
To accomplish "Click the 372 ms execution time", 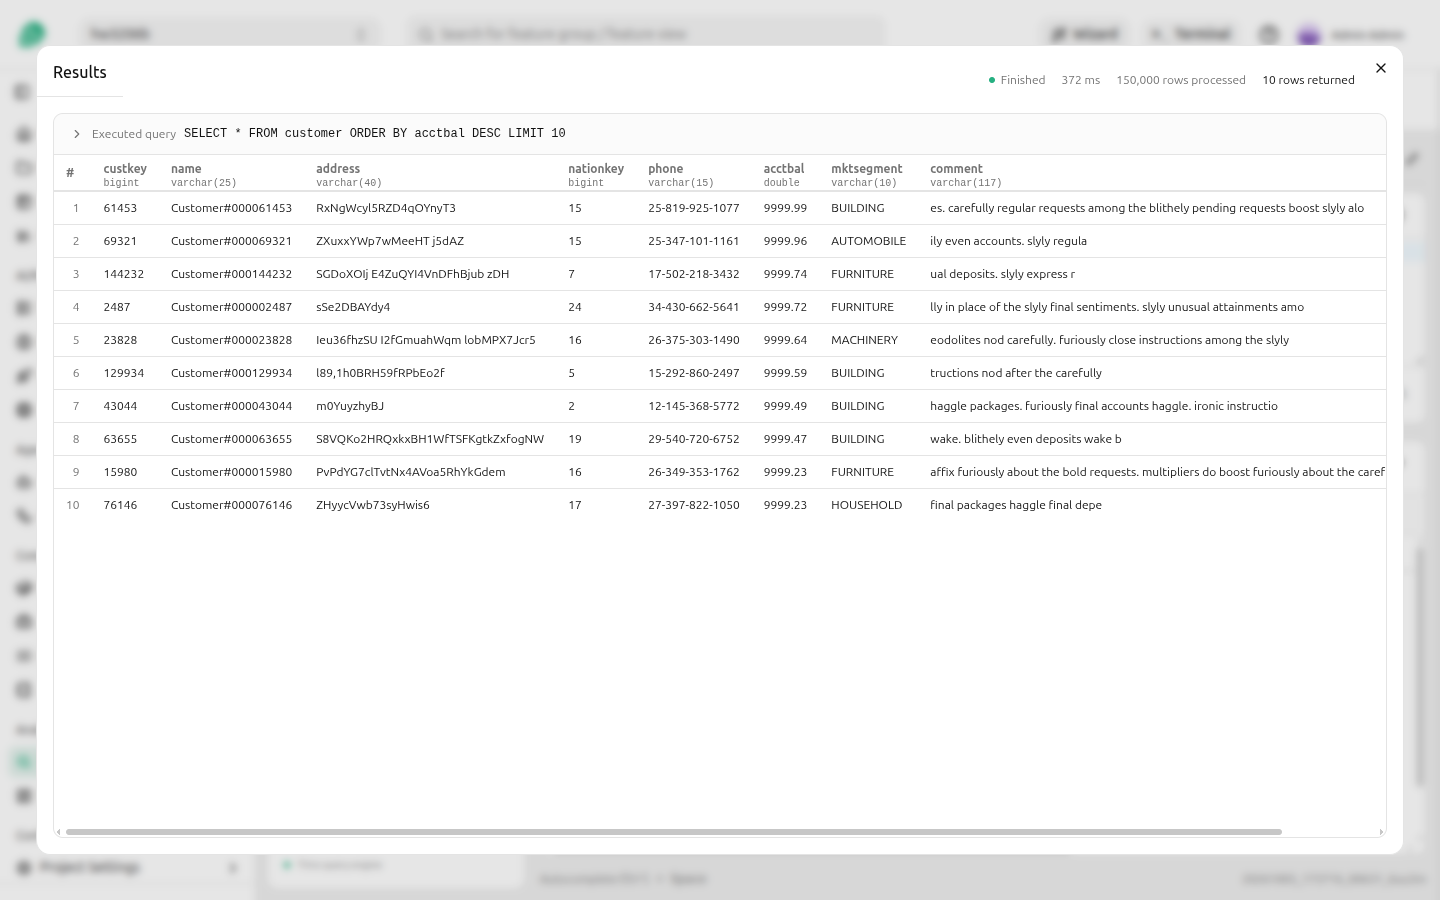I will (1081, 80).
